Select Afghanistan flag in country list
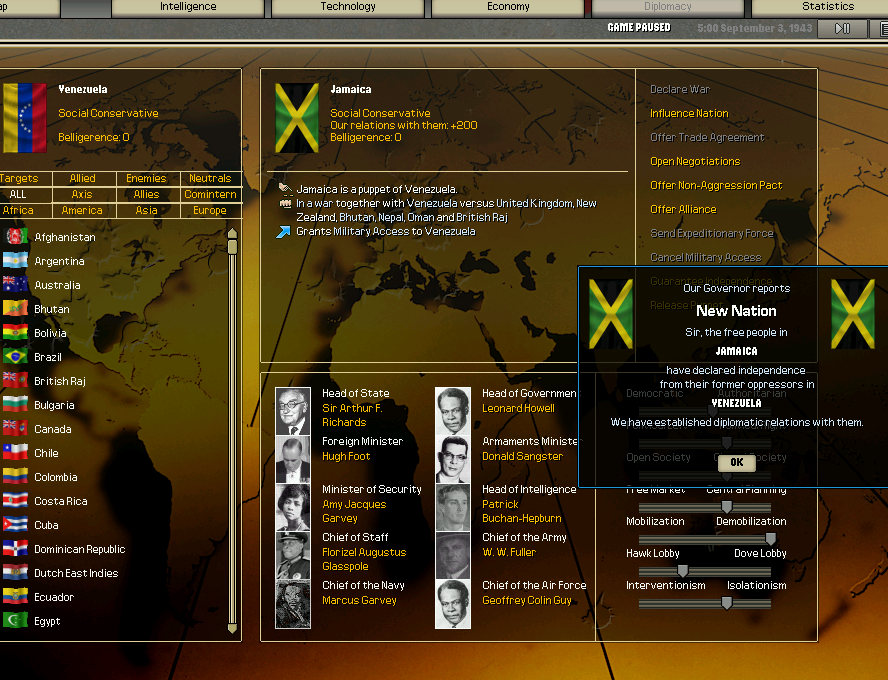Image resolution: width=888 pixels, height=680 pixels. (15, 237)
